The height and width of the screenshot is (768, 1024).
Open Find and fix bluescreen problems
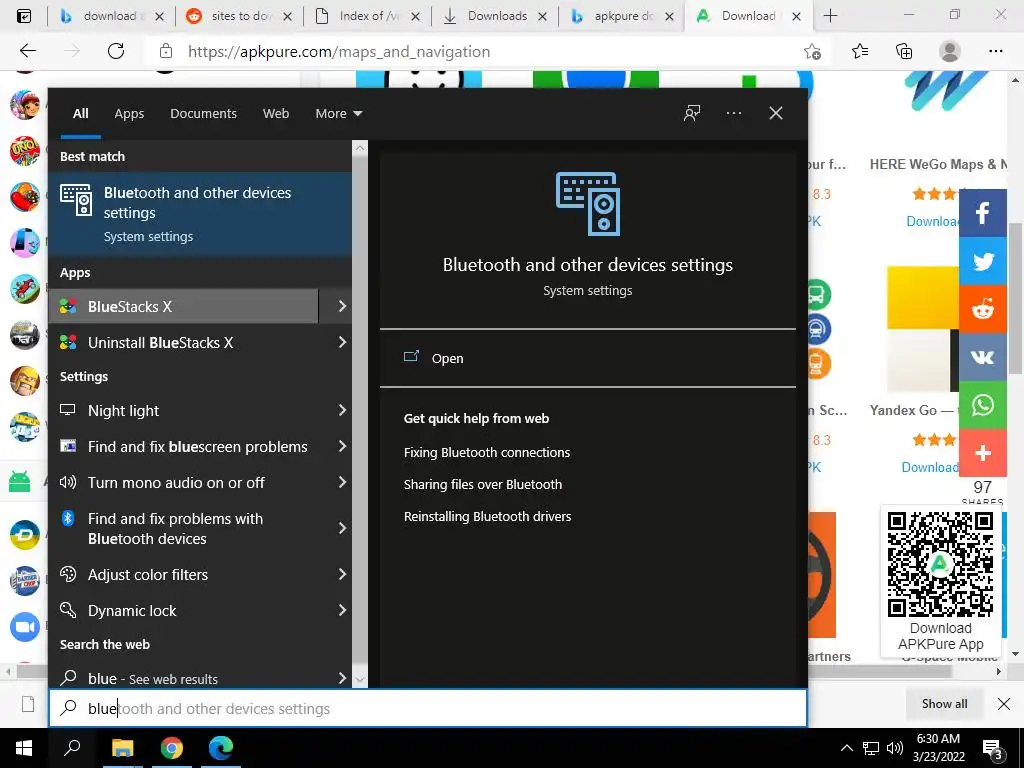coord(184,447)
